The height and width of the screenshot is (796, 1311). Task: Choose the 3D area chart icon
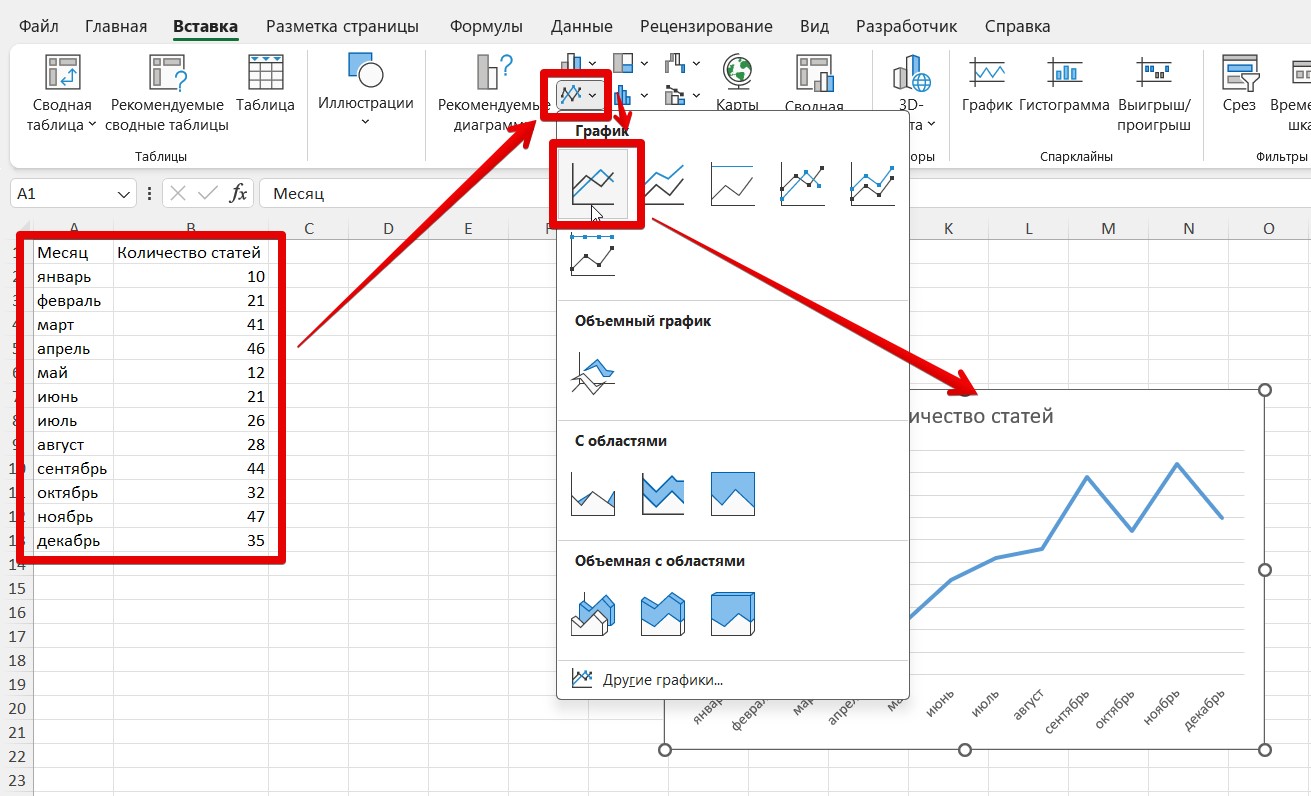click(x=593, y=614)
